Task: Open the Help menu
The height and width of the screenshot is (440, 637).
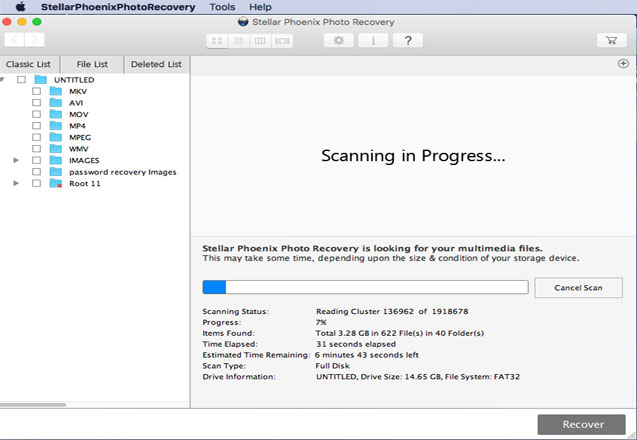Action: (x=260, y=7)
